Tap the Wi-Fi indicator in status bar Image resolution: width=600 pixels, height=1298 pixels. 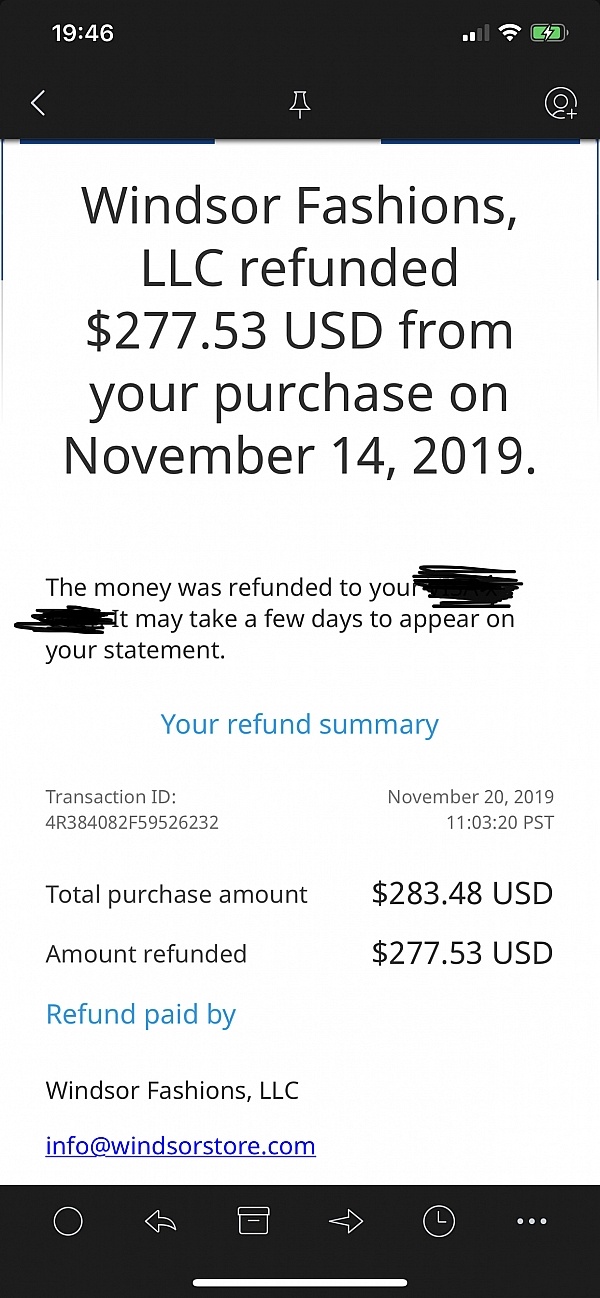click(x=511, y=33)
